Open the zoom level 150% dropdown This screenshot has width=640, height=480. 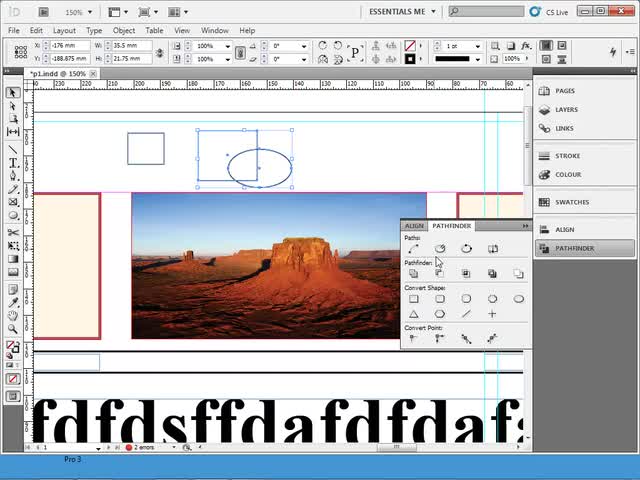click(90, 12)
